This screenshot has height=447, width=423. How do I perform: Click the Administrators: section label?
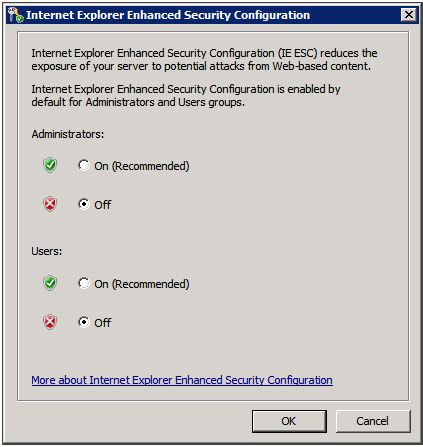(68, 134)
